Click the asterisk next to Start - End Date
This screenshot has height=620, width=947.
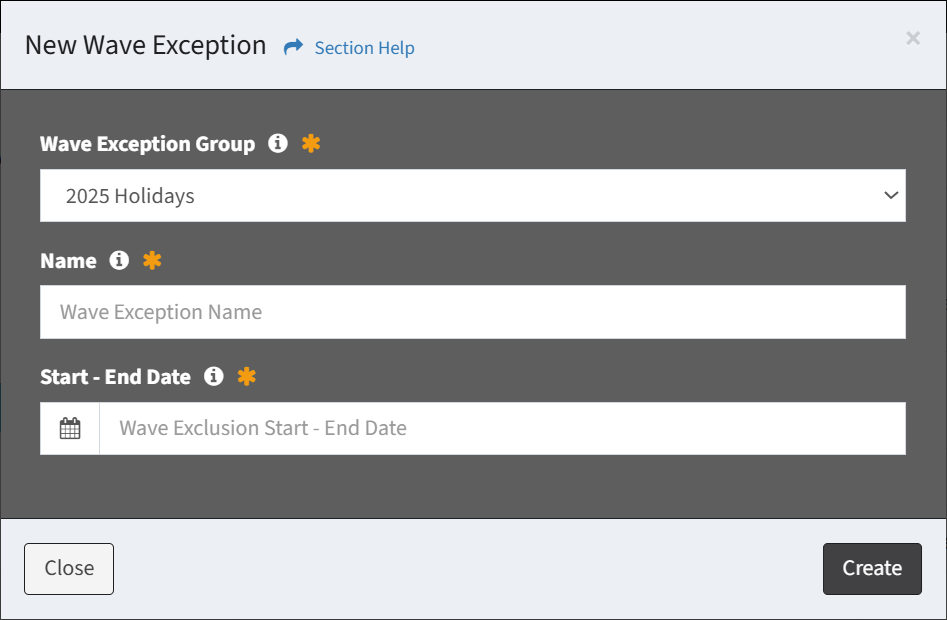coord(246,376)
